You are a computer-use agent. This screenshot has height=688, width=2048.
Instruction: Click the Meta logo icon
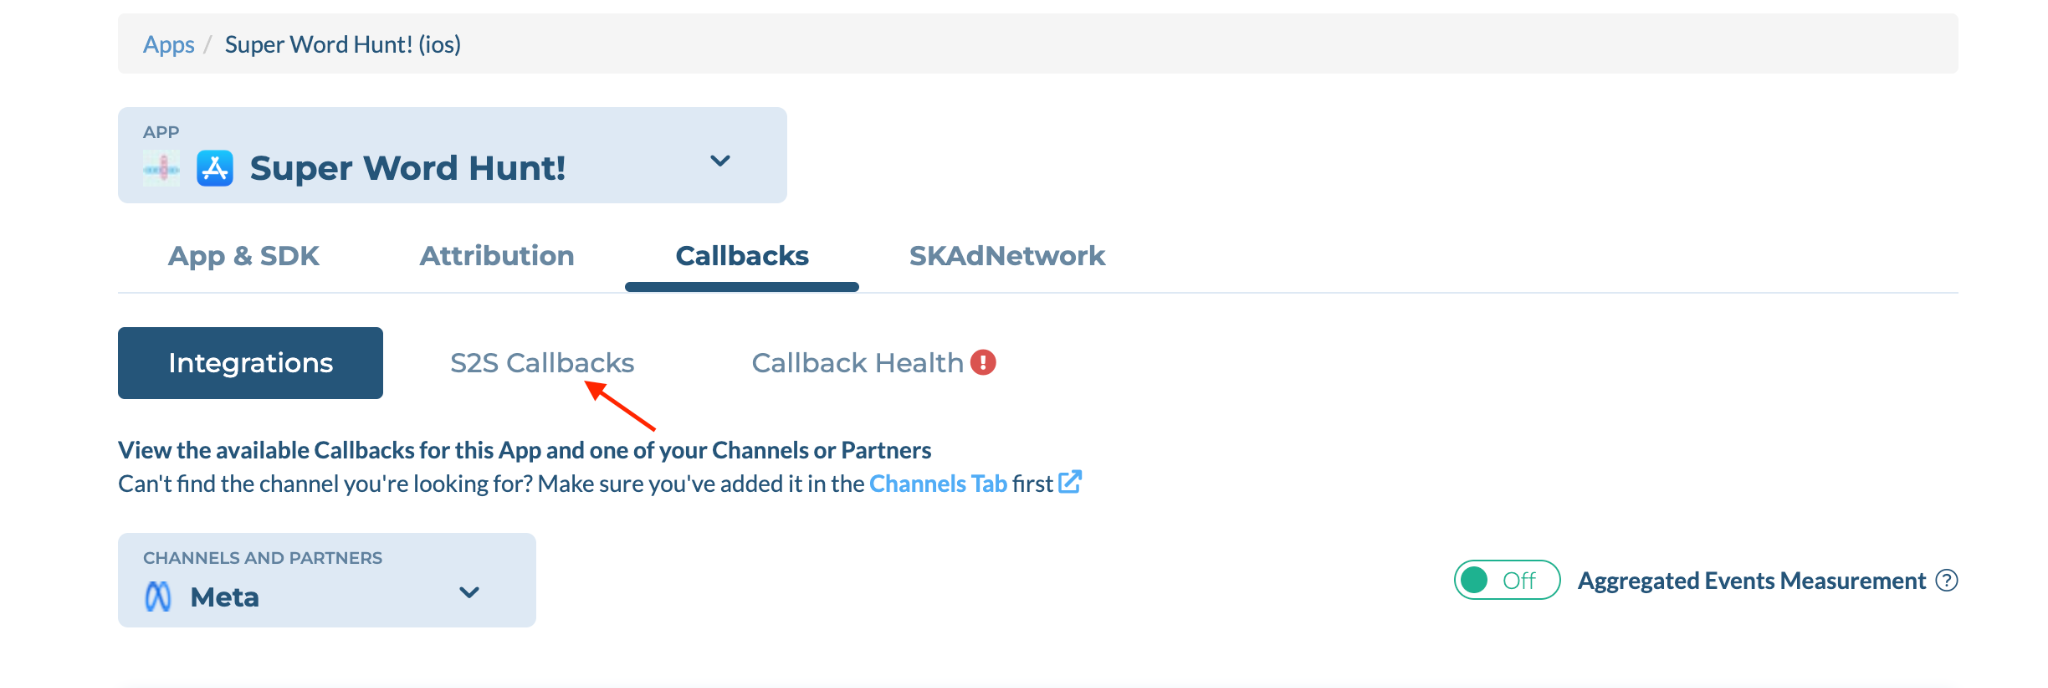(158, 597)
